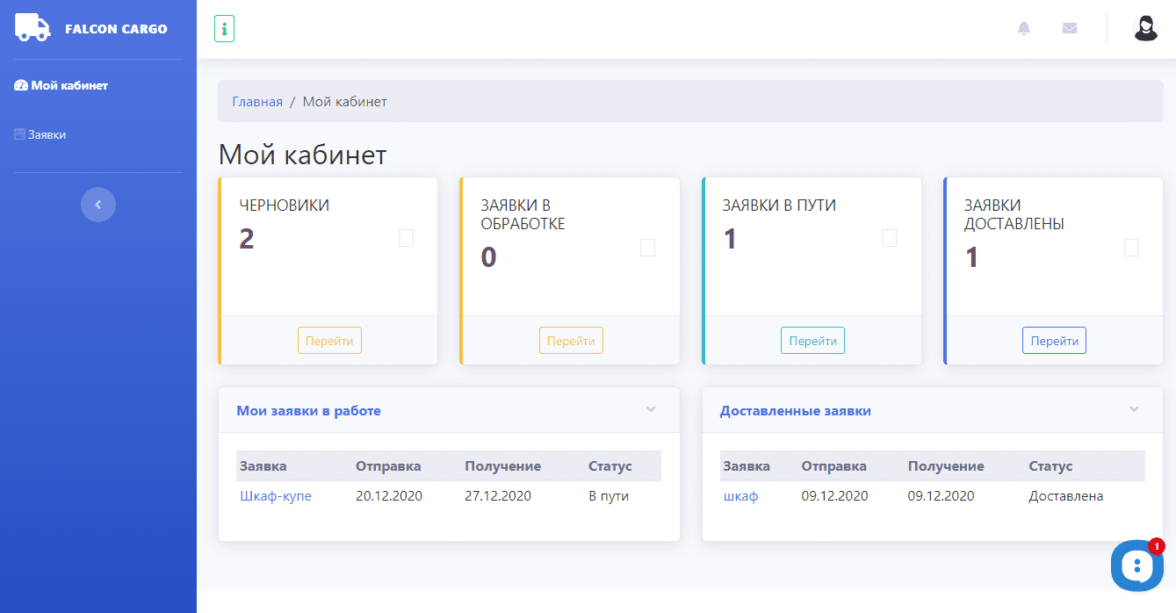Go to Главная via breadcrumb
This screenshot has height=613, width=1176.
tap(257, 102)
